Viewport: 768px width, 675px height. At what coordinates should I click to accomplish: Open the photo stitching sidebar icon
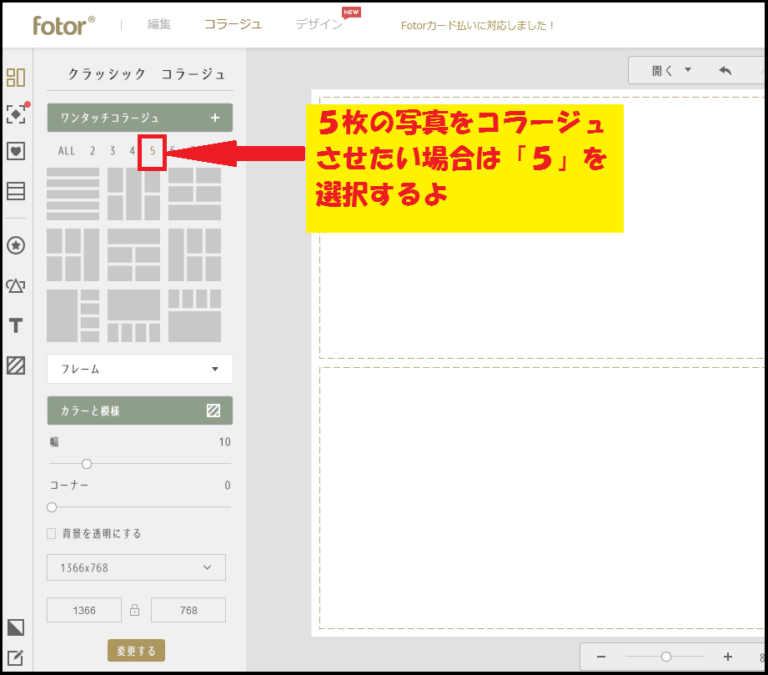16,191
